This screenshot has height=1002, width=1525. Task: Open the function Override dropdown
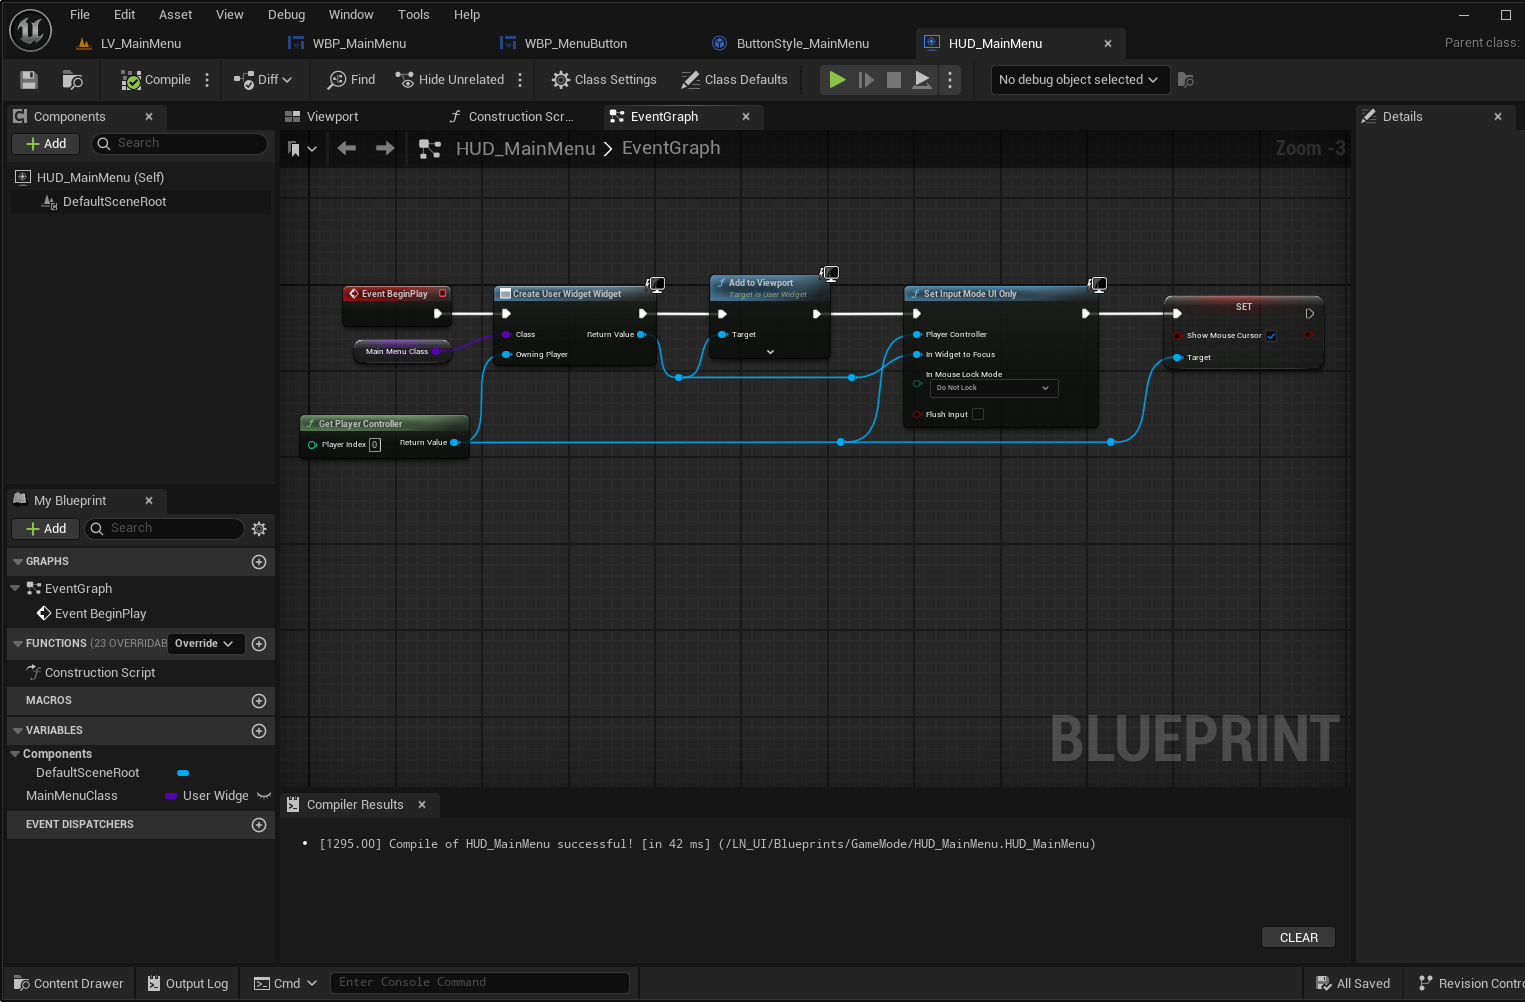(x=205, y=644)
